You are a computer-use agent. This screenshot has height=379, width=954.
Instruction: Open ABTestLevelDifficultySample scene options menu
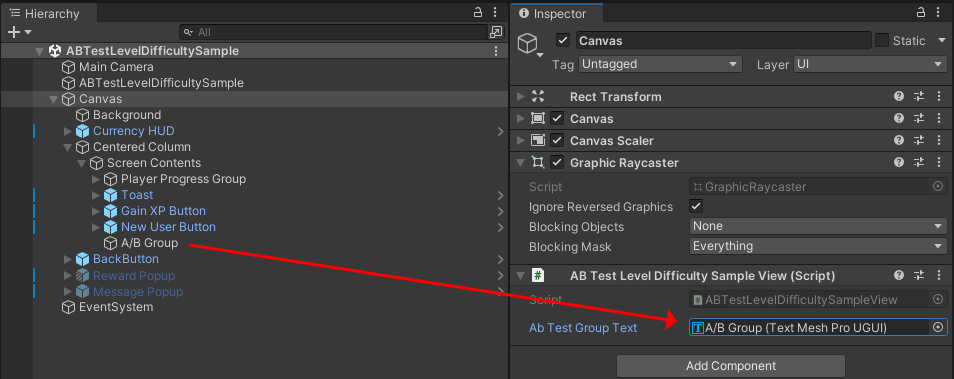point(496,51)
